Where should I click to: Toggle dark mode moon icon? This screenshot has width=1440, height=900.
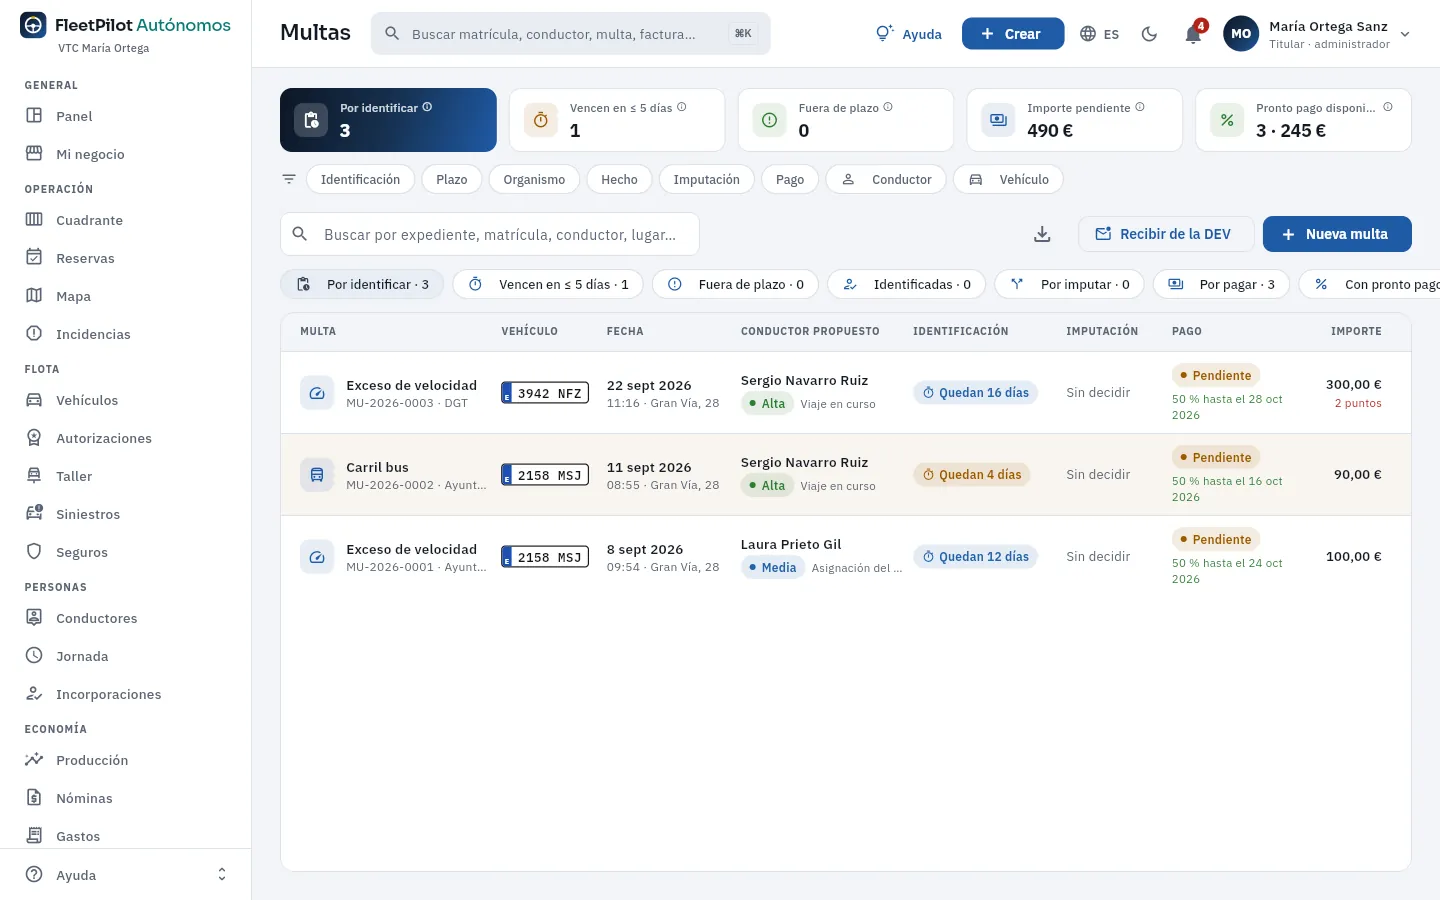[x=1149, y=34]
